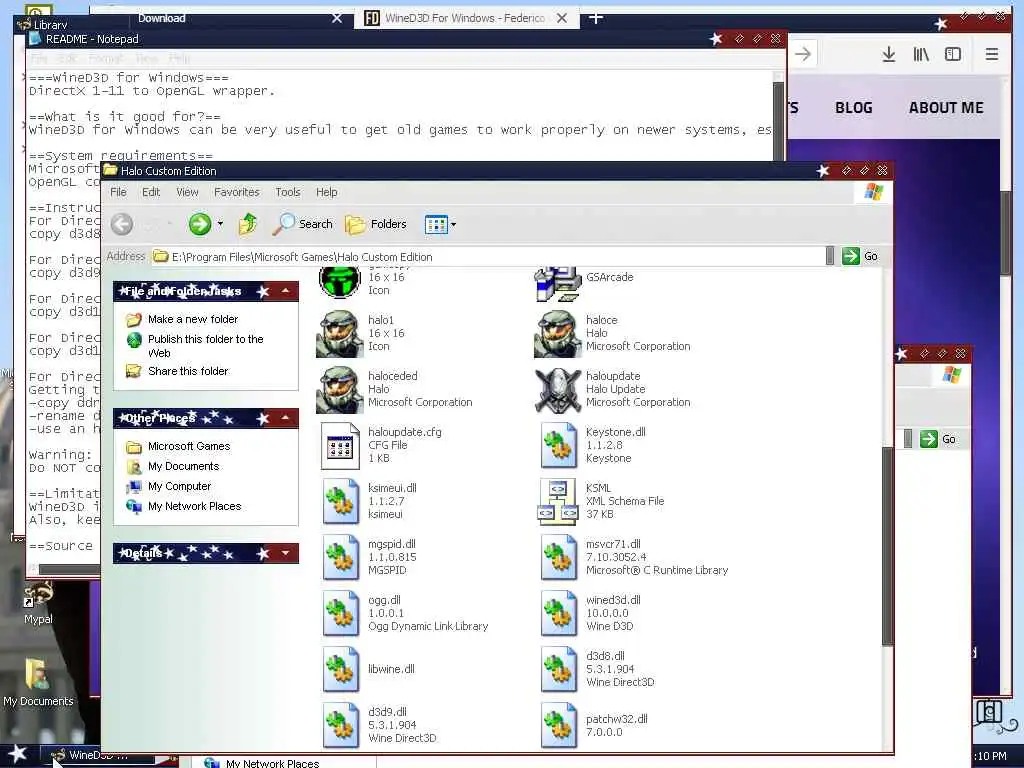Click Publish this folder to the Web
Image resolution: width=1024 pixels, height=768 pixels.
[x=205, y=346]
